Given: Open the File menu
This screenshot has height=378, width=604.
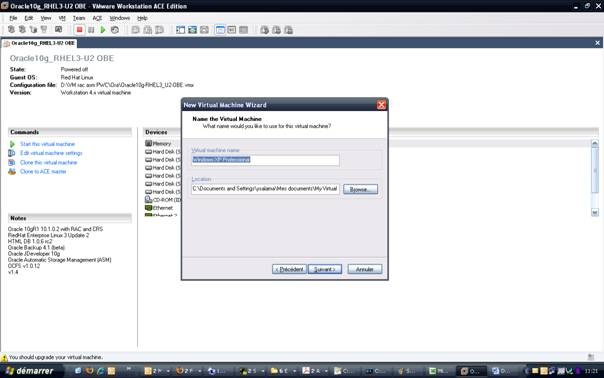Looking at the screenshot, I should (x=13, y=18).
